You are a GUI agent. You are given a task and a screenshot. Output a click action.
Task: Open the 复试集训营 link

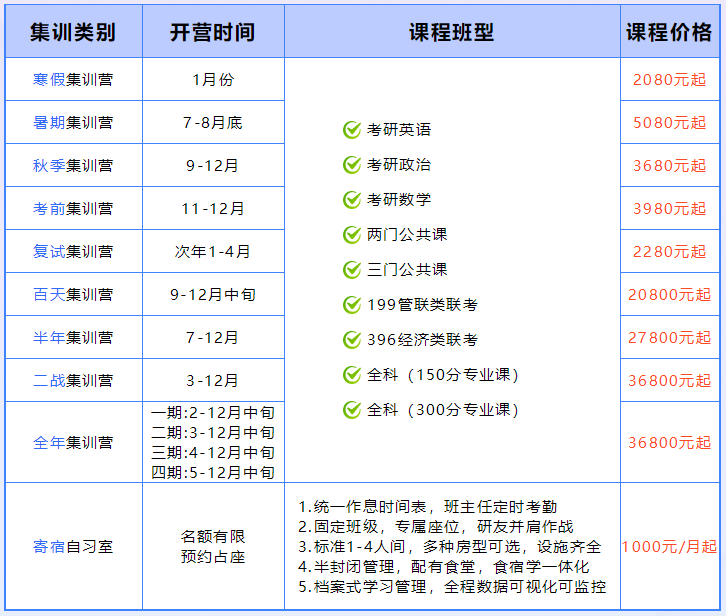(x=73, y=252)
